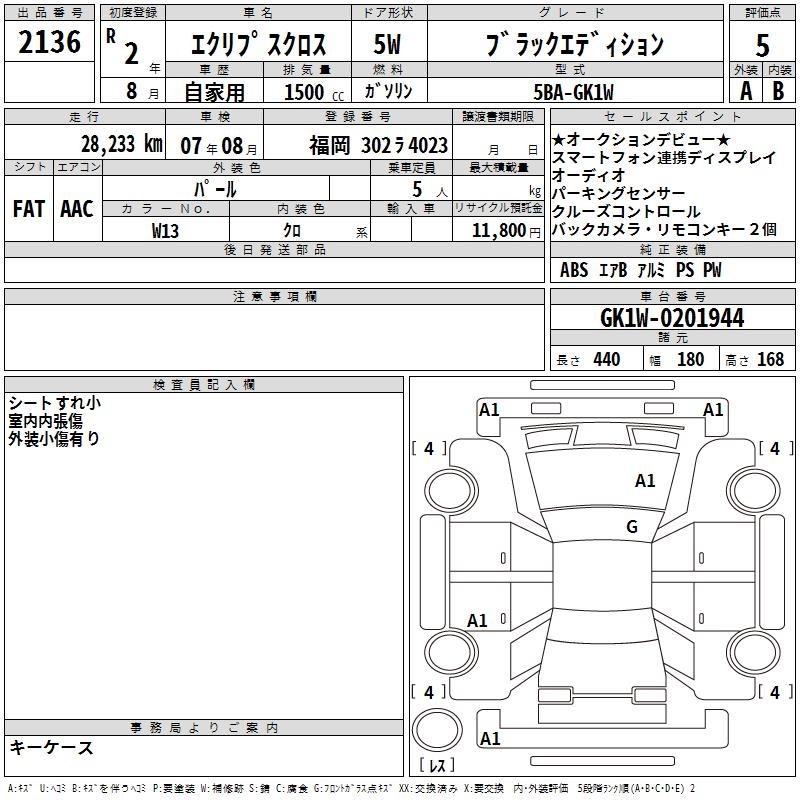Click the G mark on the windshield

click(x=631, y=527)
